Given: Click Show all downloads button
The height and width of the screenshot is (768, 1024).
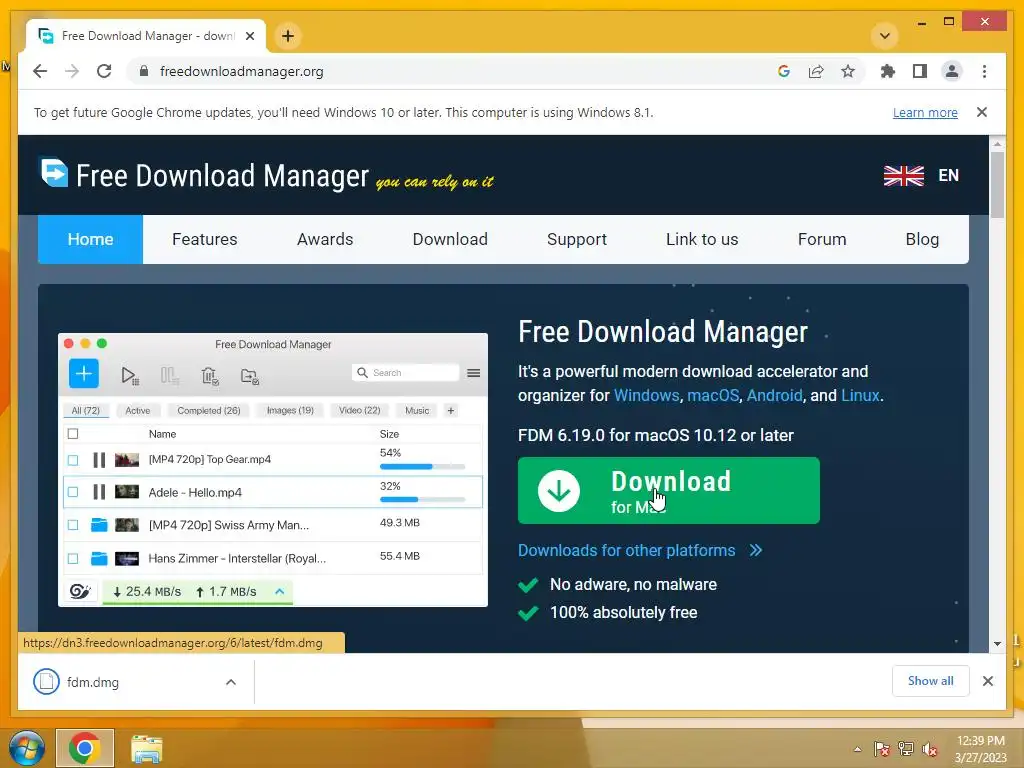Looking at the screenshot, I should 931,681.
